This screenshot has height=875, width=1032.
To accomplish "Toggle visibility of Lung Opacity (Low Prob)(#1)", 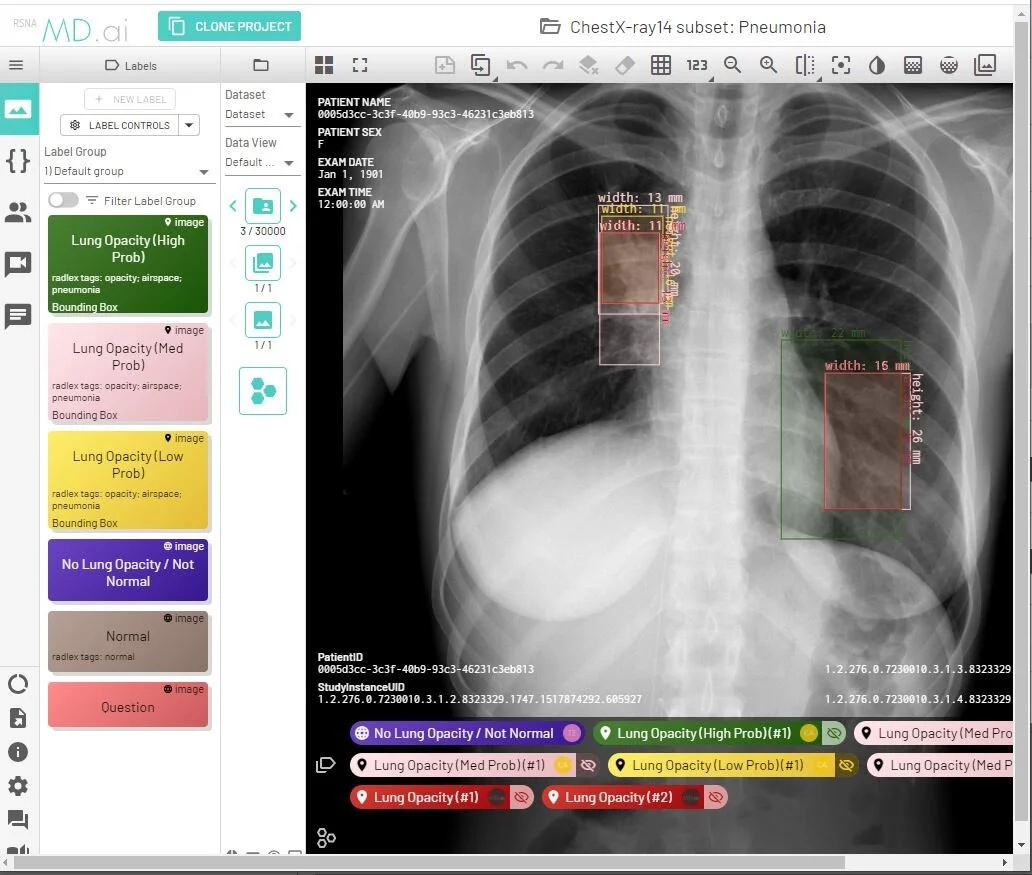I will pos(848,764).
